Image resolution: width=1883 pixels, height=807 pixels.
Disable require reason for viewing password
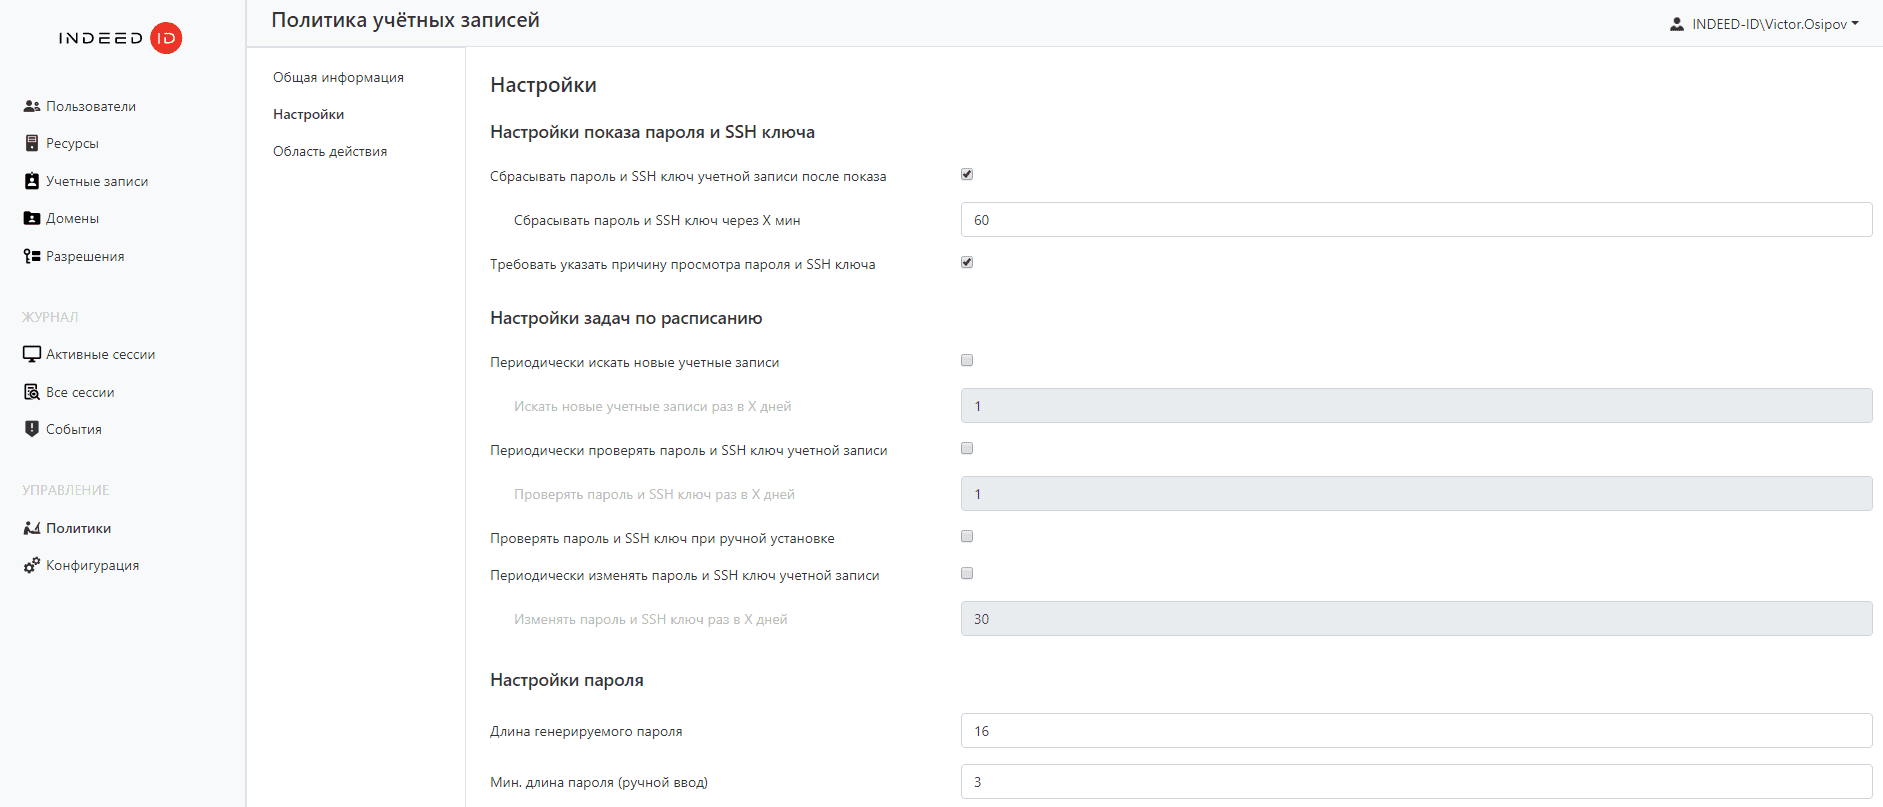(967, 262)
